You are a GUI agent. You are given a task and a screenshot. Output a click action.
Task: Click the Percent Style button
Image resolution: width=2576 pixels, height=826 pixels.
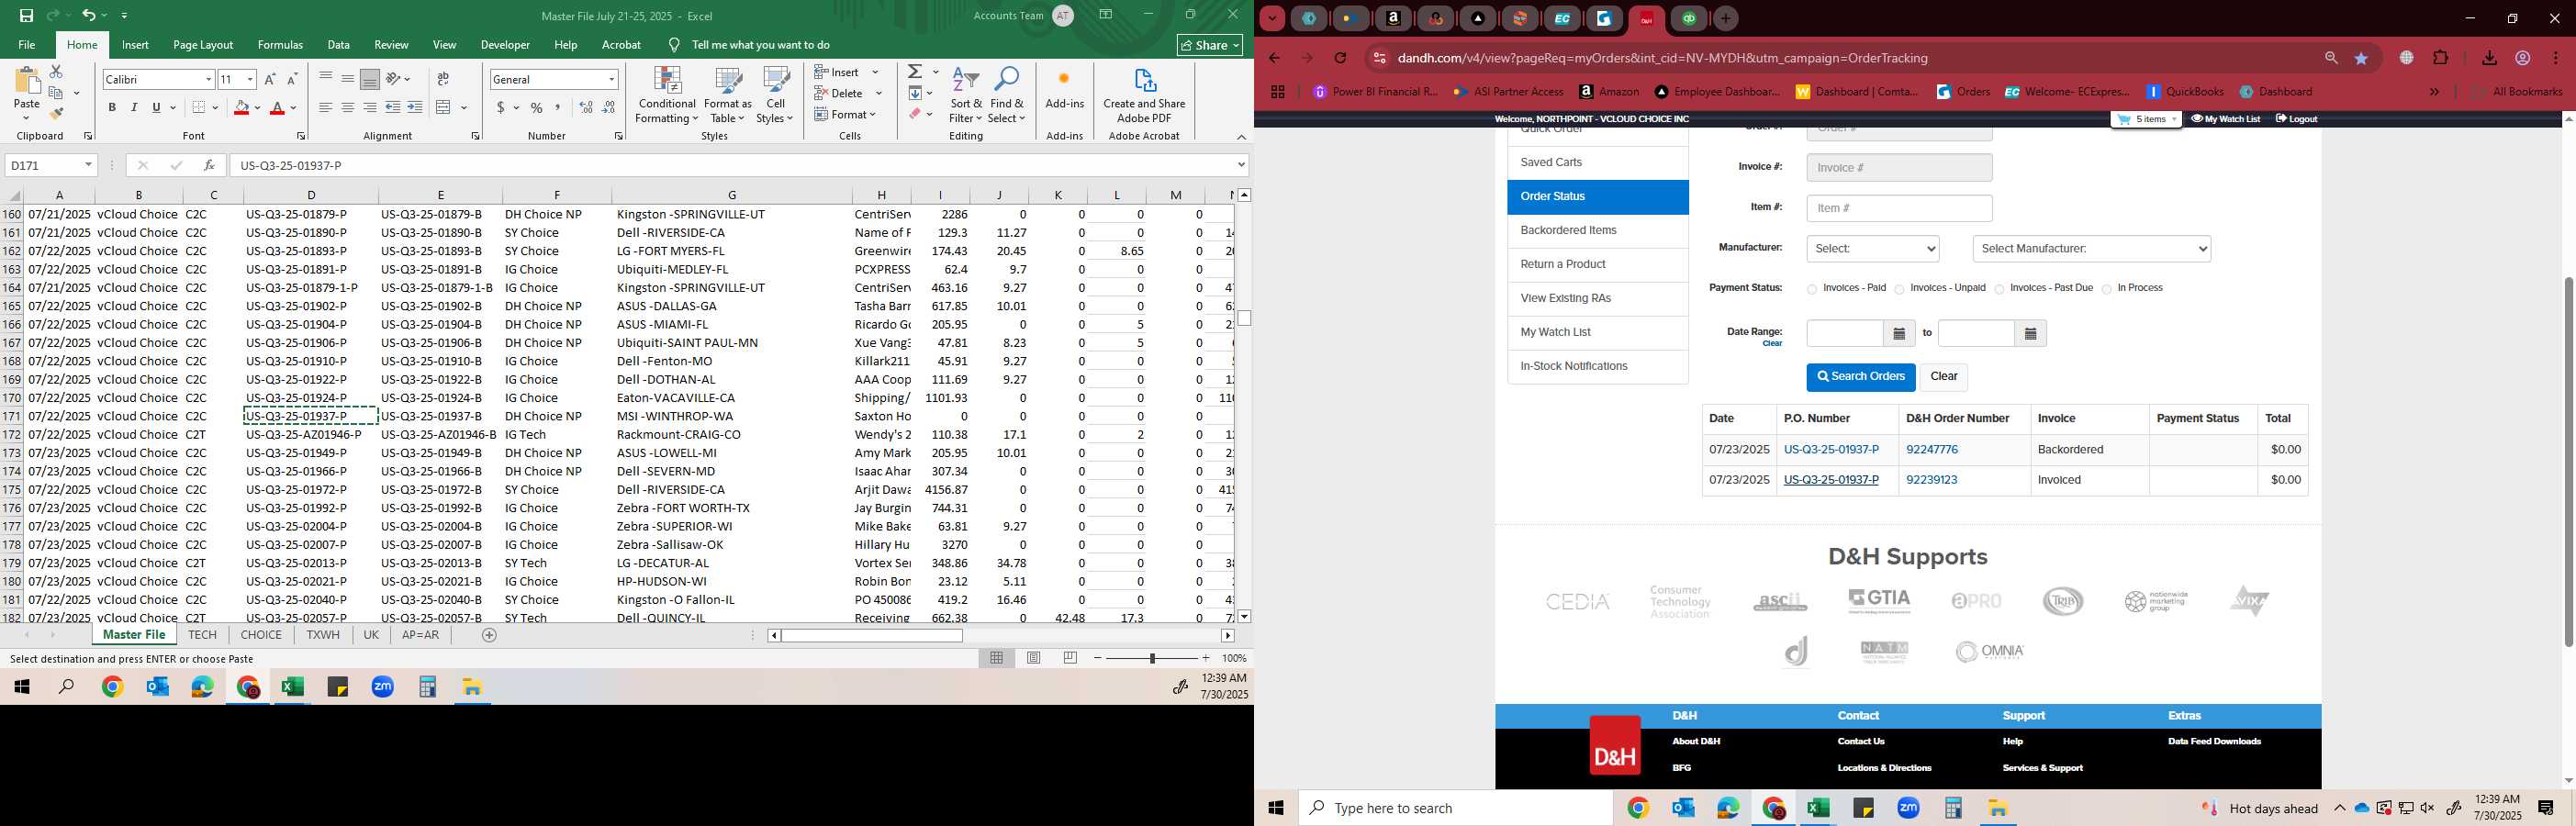537,107
